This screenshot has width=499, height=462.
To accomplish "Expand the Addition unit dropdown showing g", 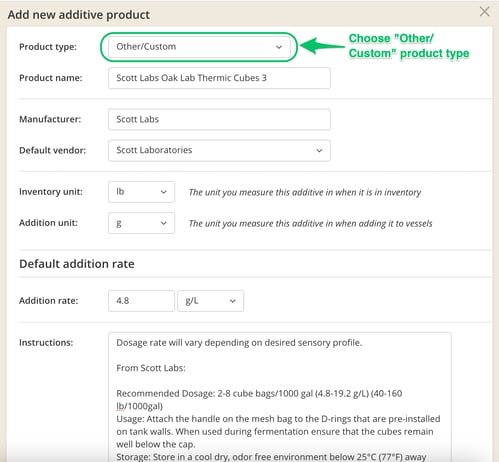I will [141, 223].
